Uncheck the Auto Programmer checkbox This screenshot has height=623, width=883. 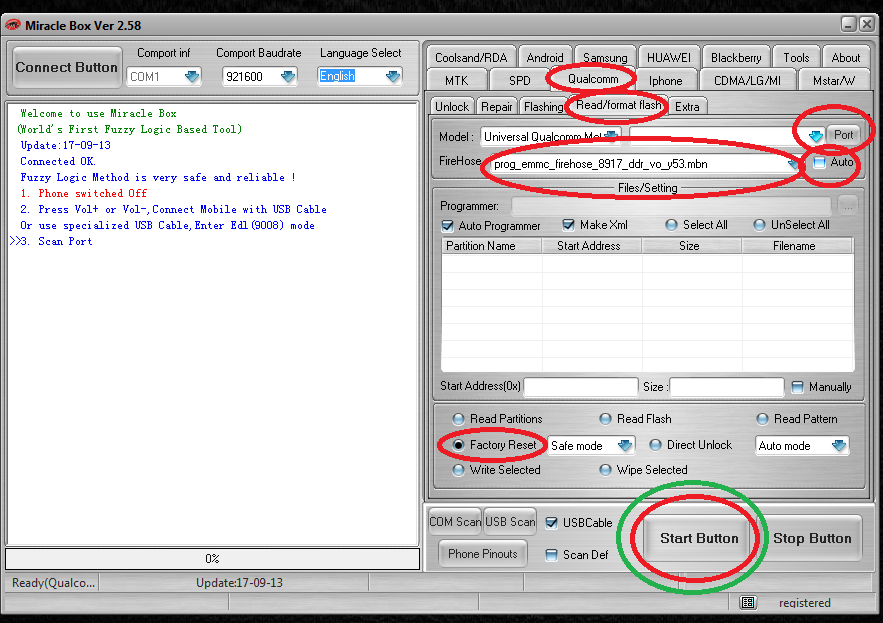[x=448, y=226]
